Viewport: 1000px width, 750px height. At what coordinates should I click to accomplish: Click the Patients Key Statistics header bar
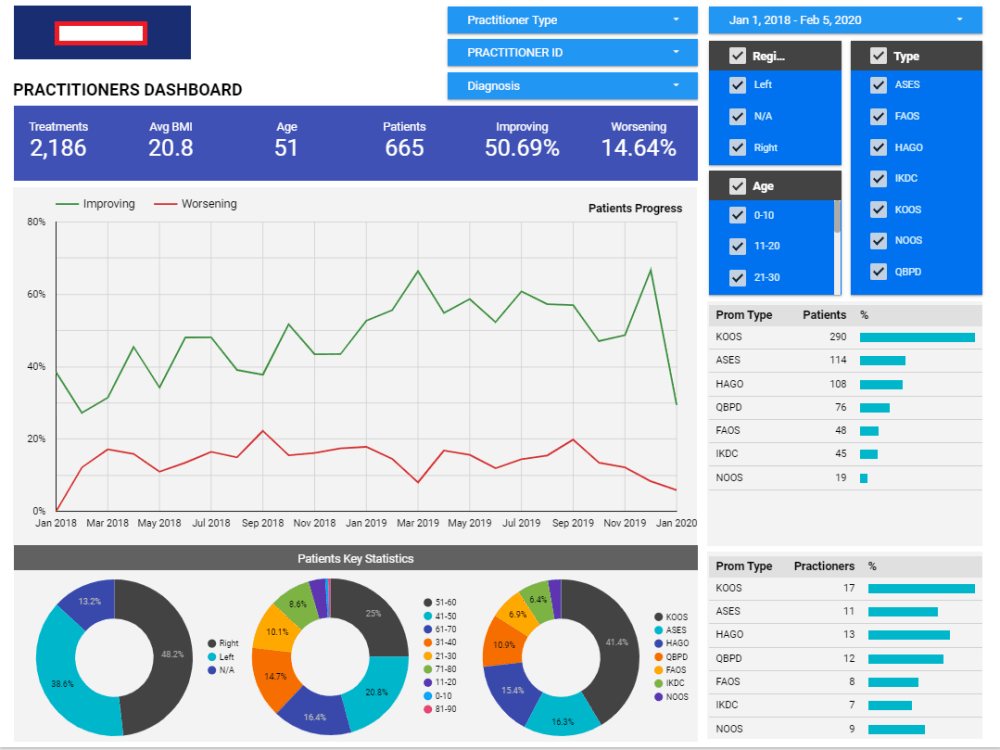[355, 559]
